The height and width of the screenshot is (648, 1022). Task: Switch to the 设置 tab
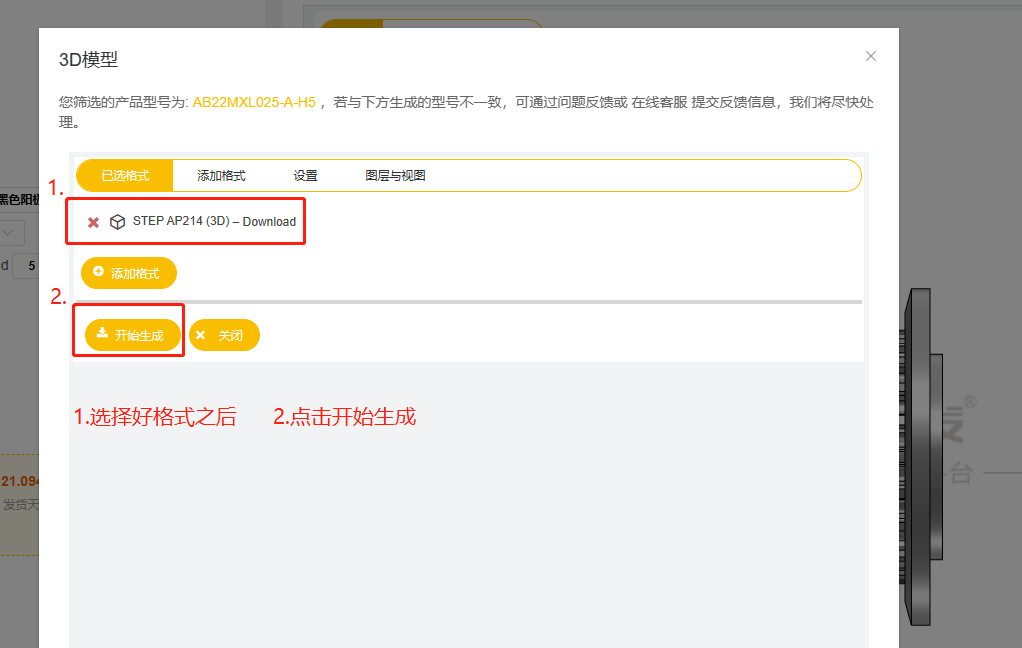coord(304,175)
